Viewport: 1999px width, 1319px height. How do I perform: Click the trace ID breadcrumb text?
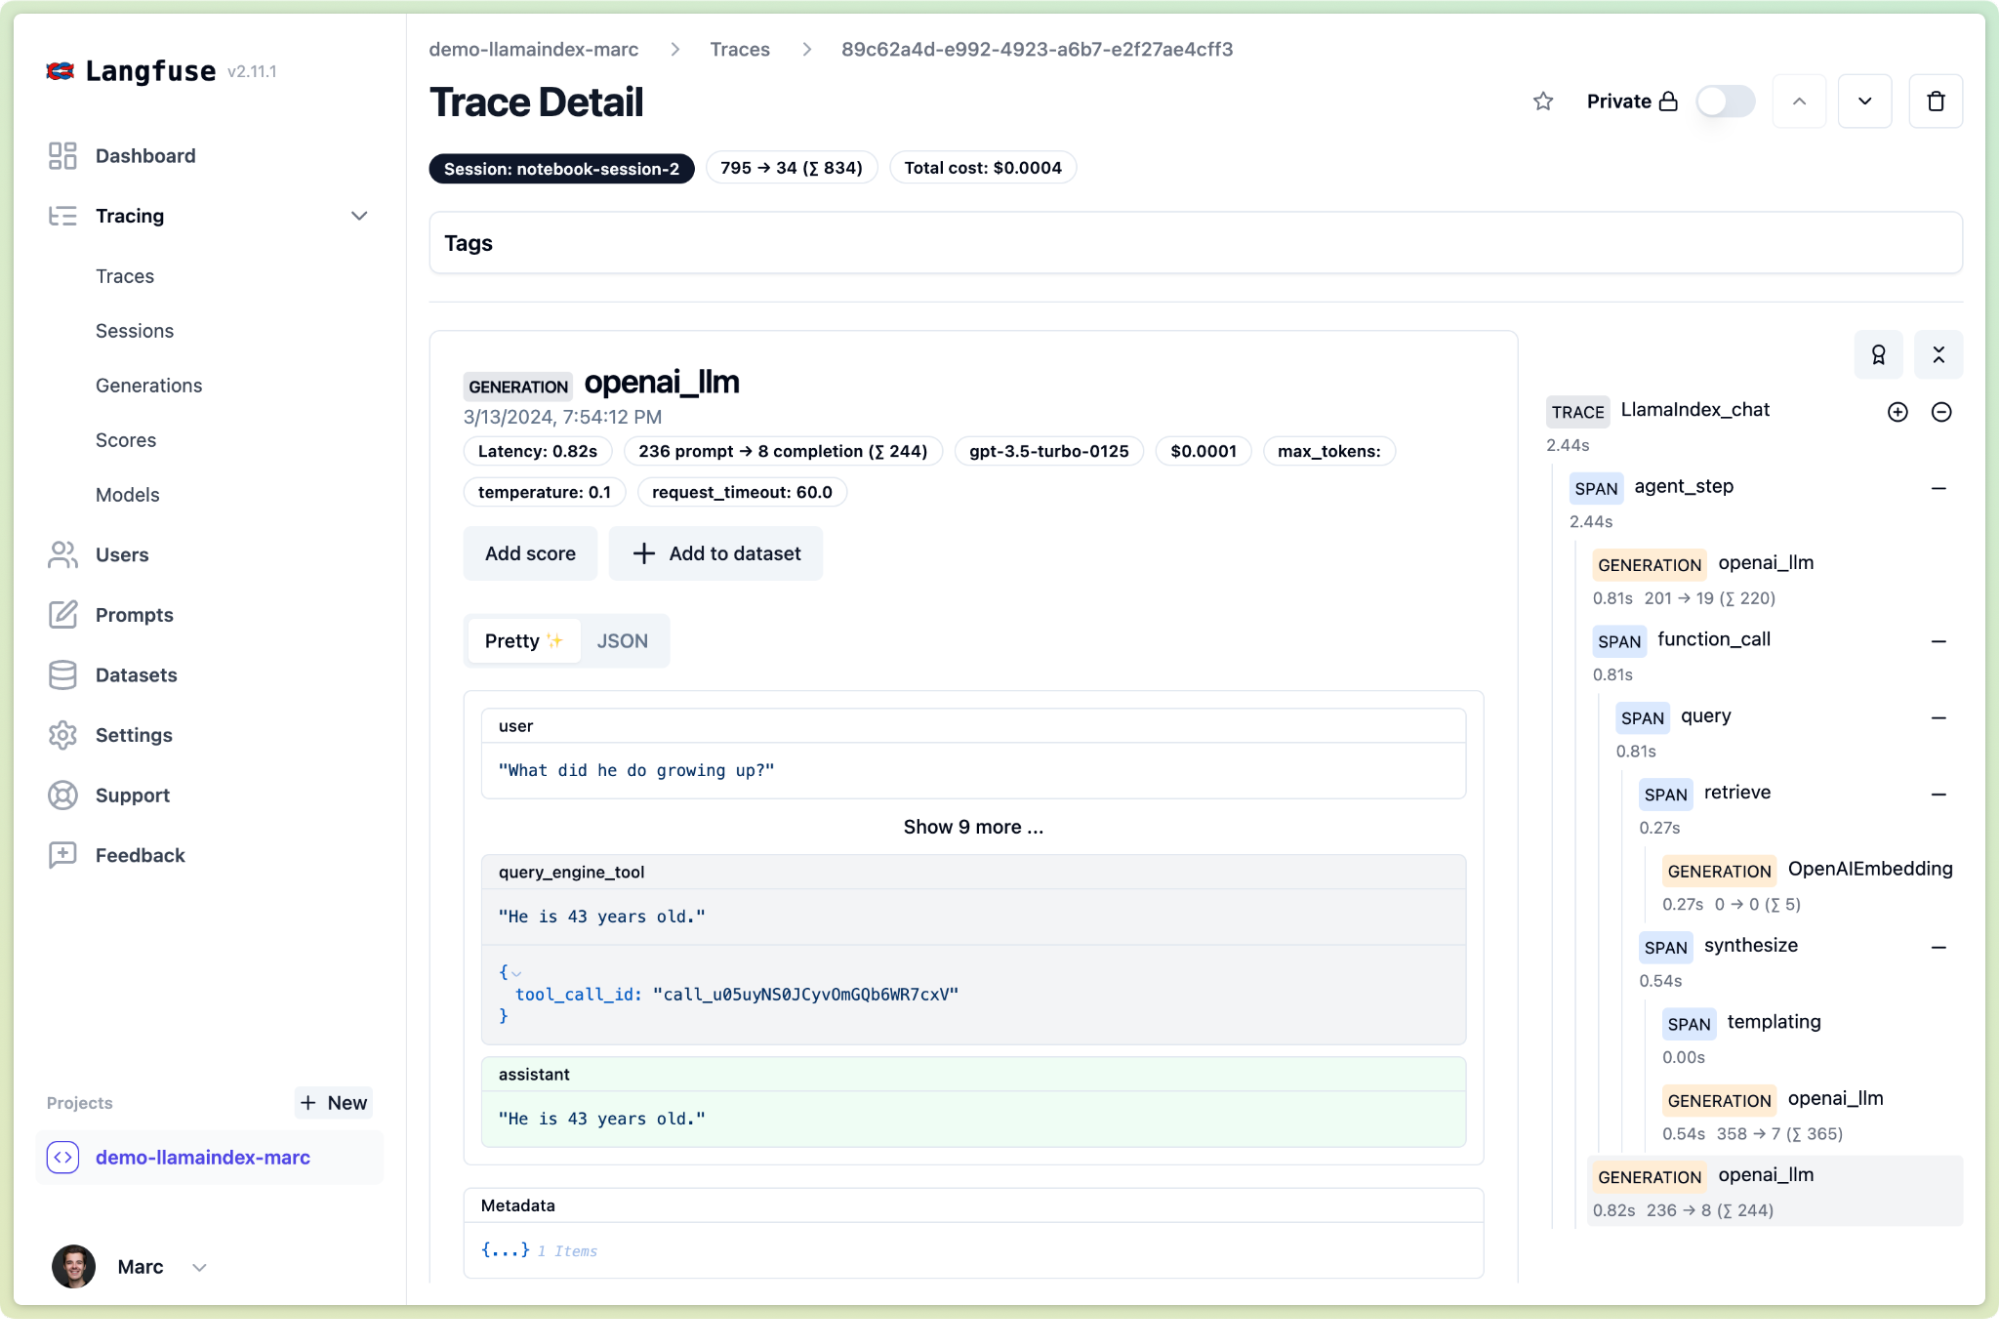(x=1037, y=49)
